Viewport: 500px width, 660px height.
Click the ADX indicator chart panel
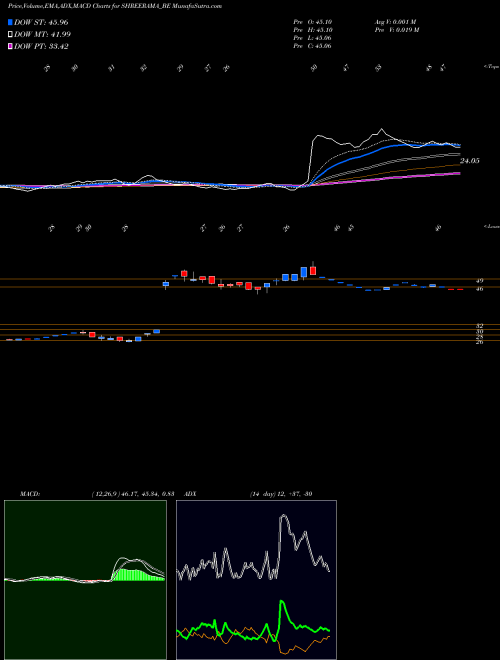tap(256, 580)
